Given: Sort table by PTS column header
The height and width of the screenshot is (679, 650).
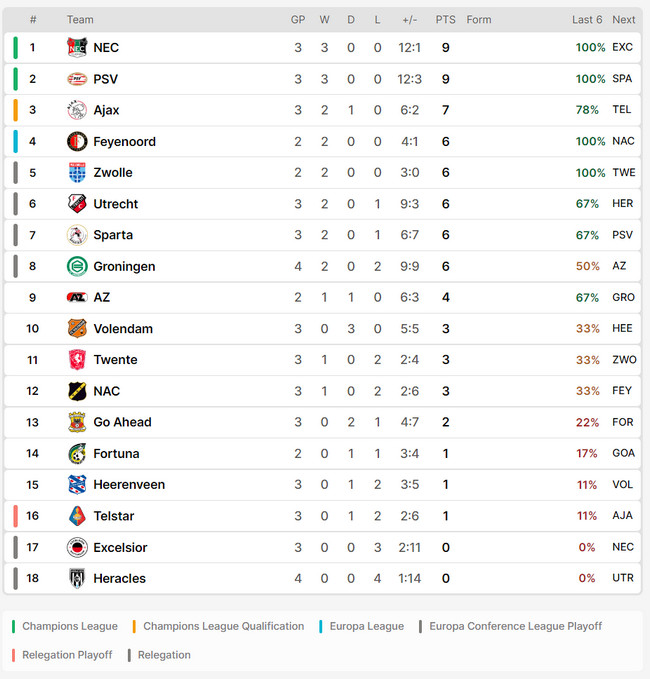Looking at the screenshot, I should click(445, 20).
